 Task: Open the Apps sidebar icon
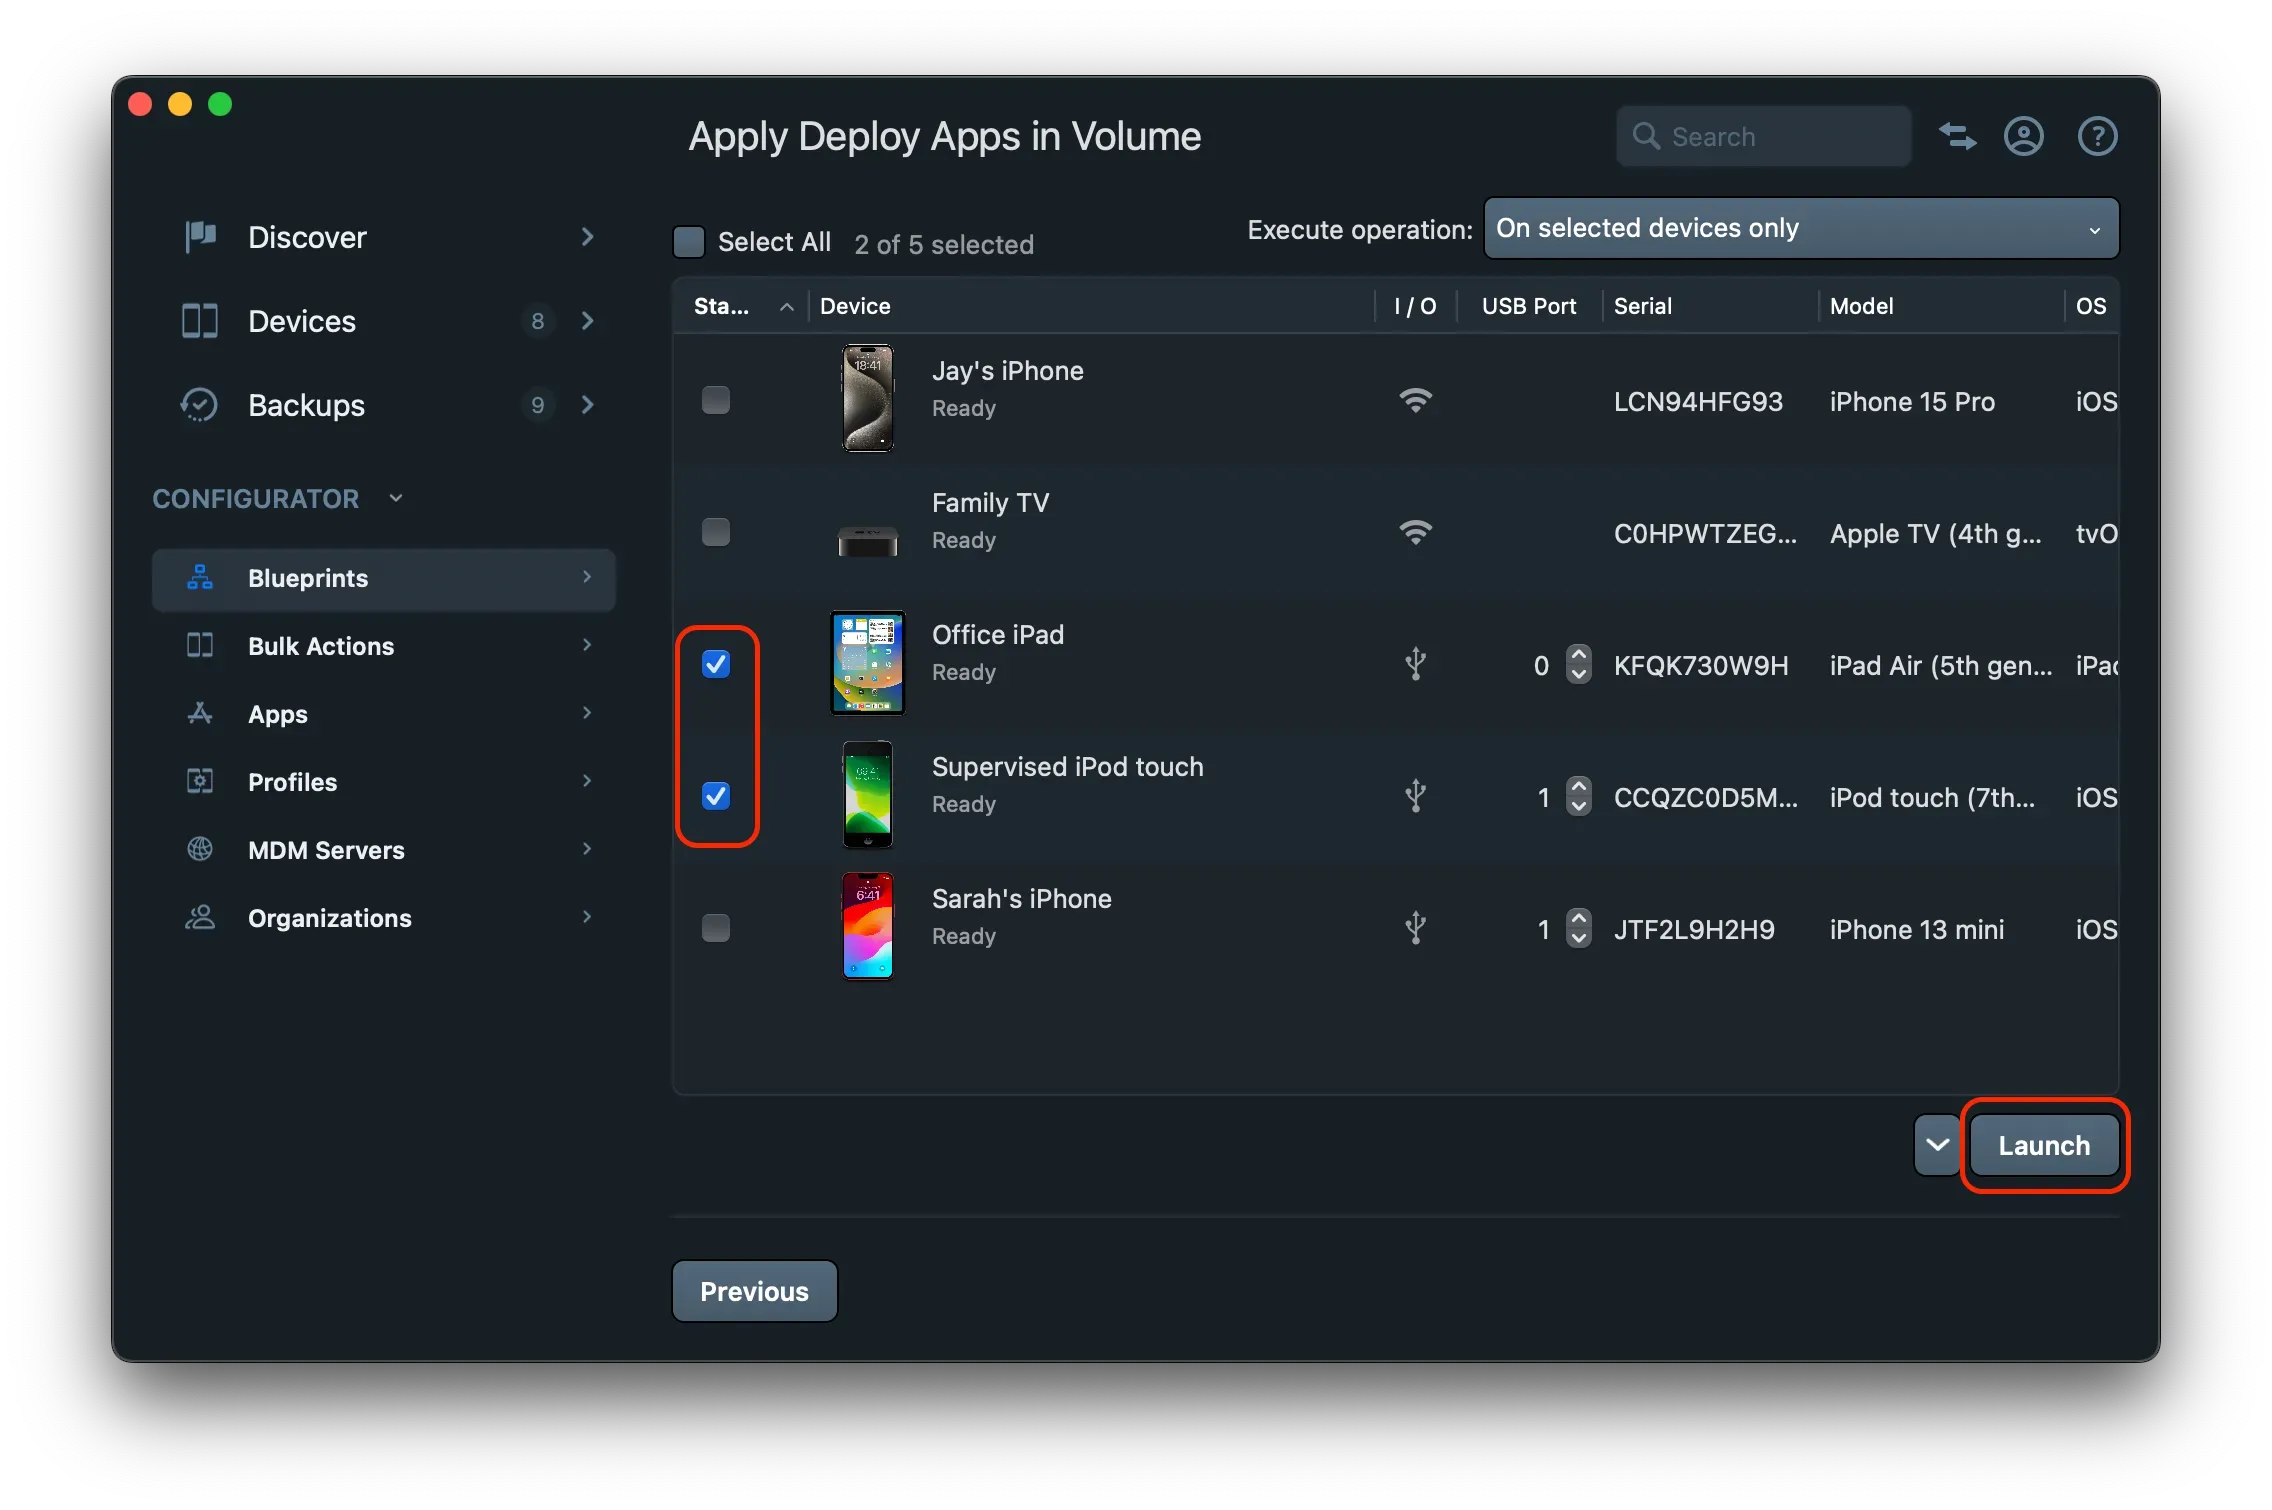(199, 714)
